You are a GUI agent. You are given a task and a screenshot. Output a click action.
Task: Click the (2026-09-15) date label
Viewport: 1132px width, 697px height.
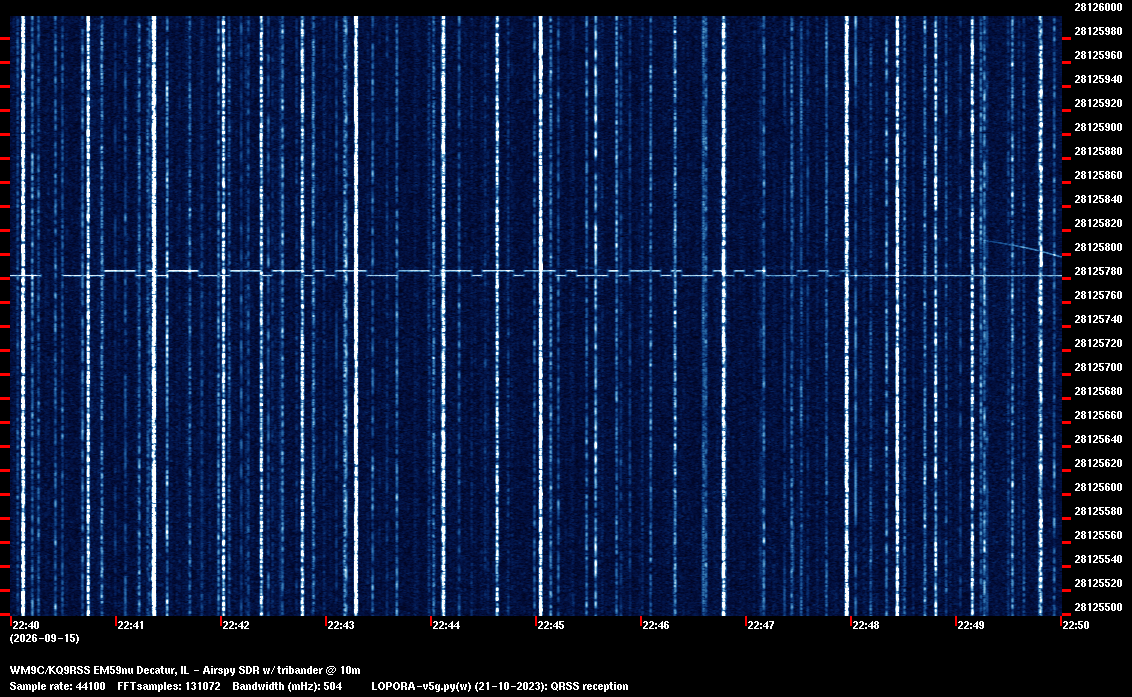point(44,638)
